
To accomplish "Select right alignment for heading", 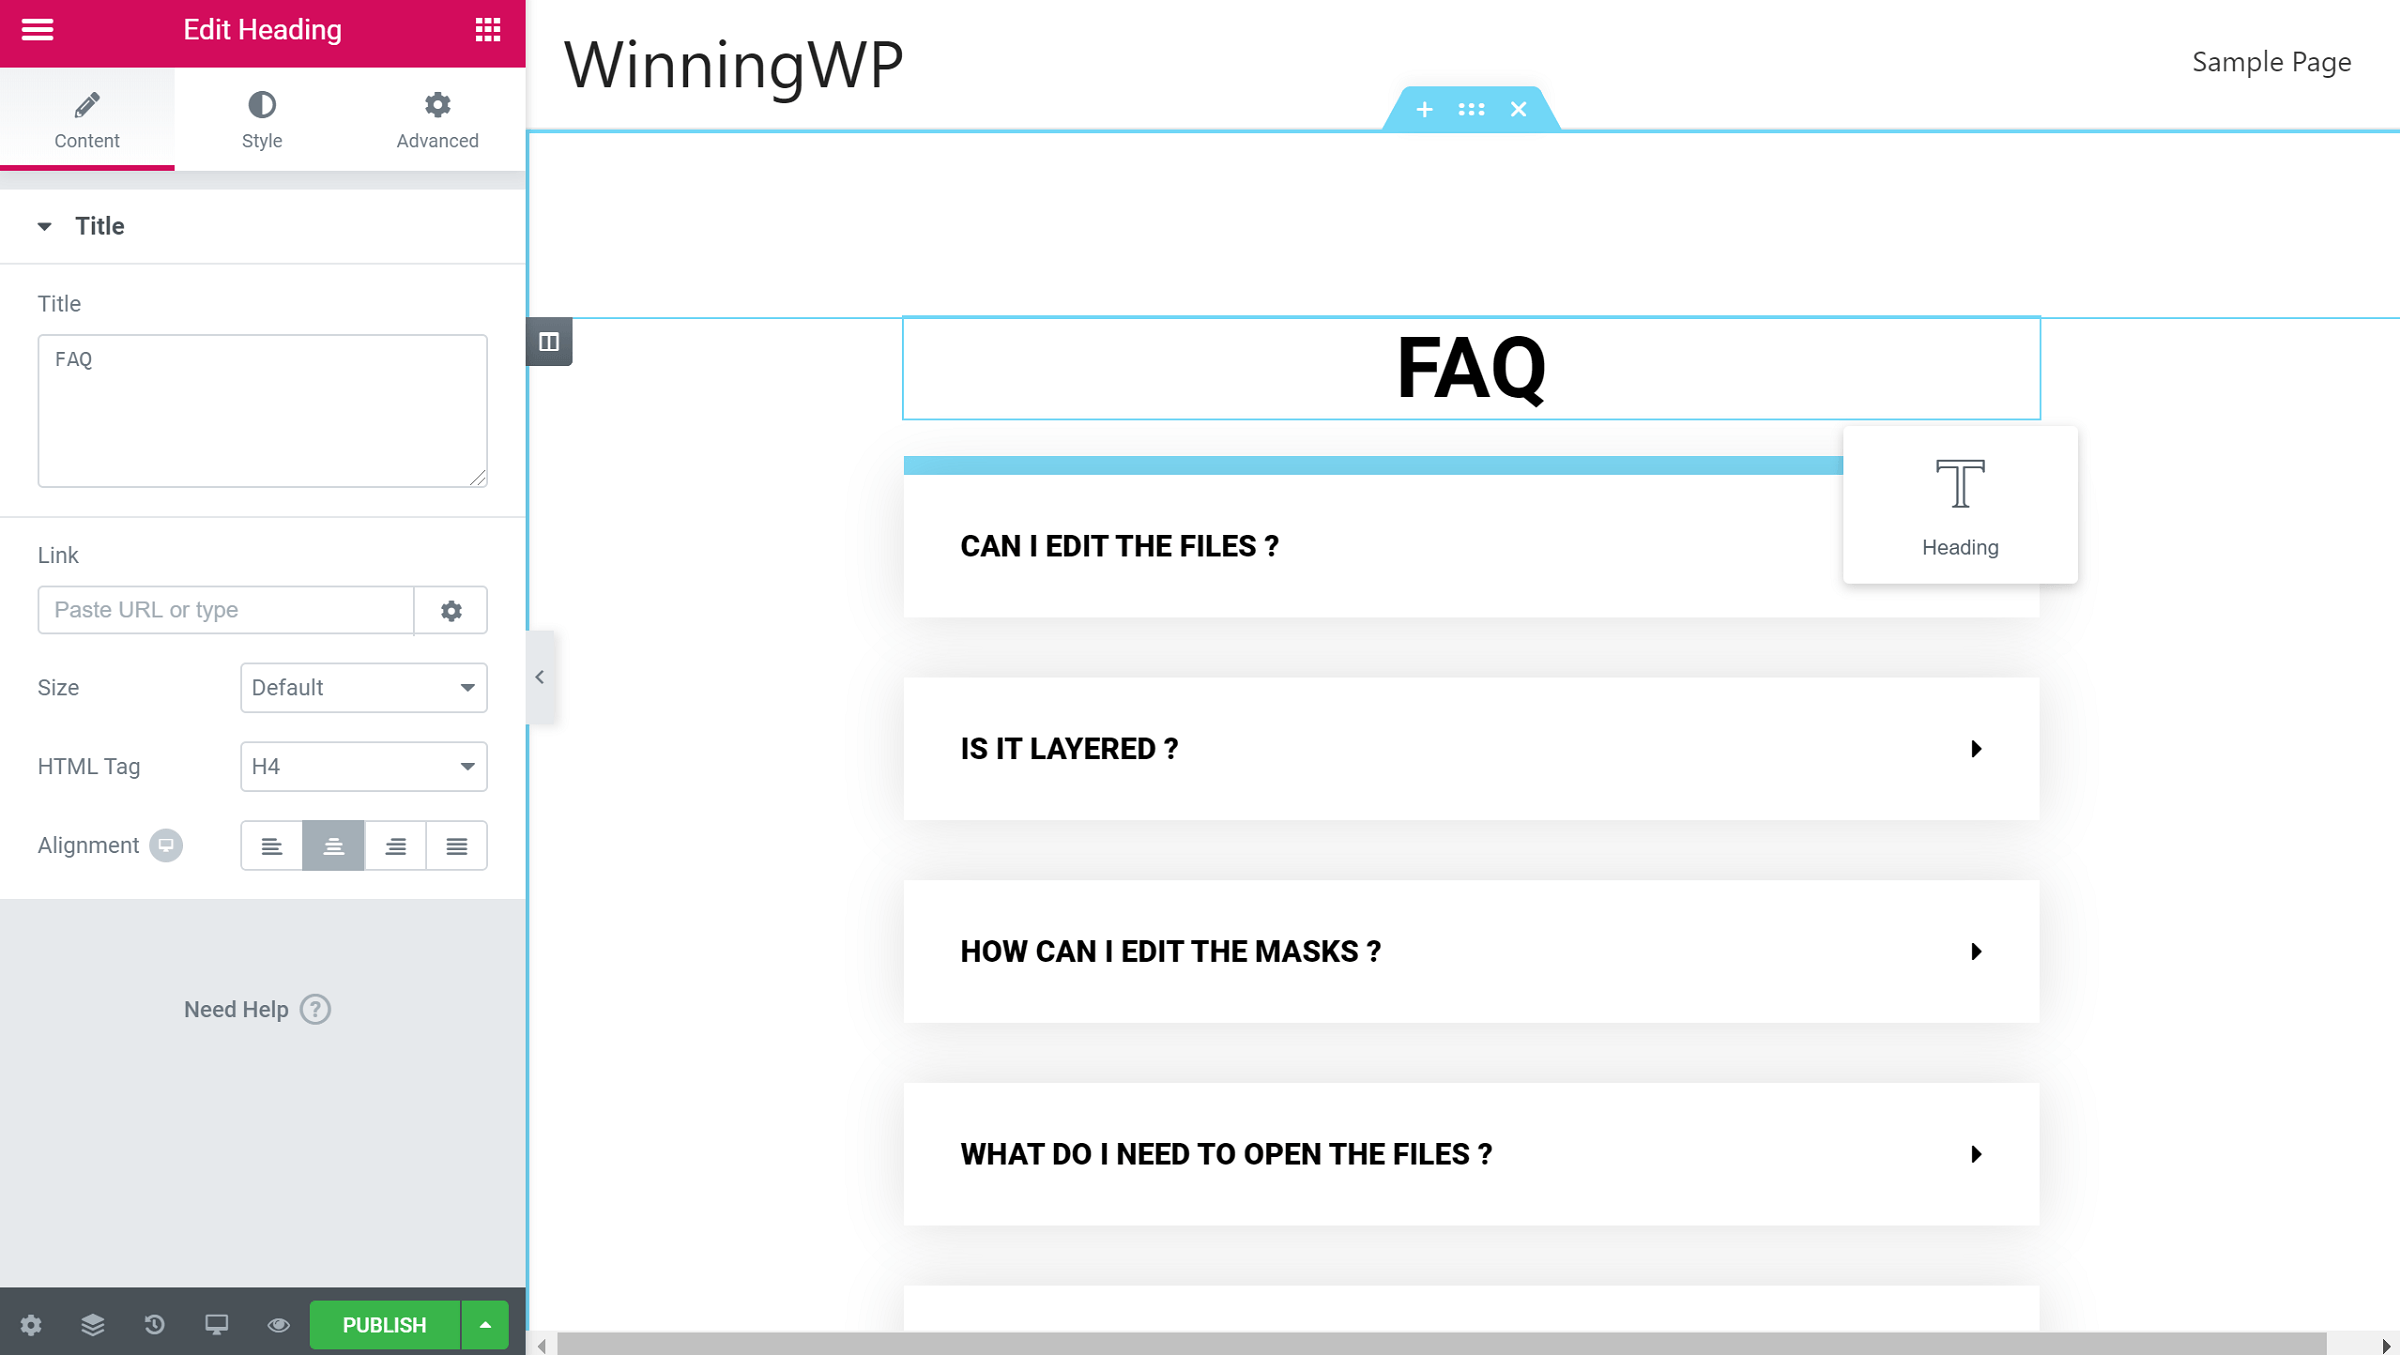I will [396, 846].
